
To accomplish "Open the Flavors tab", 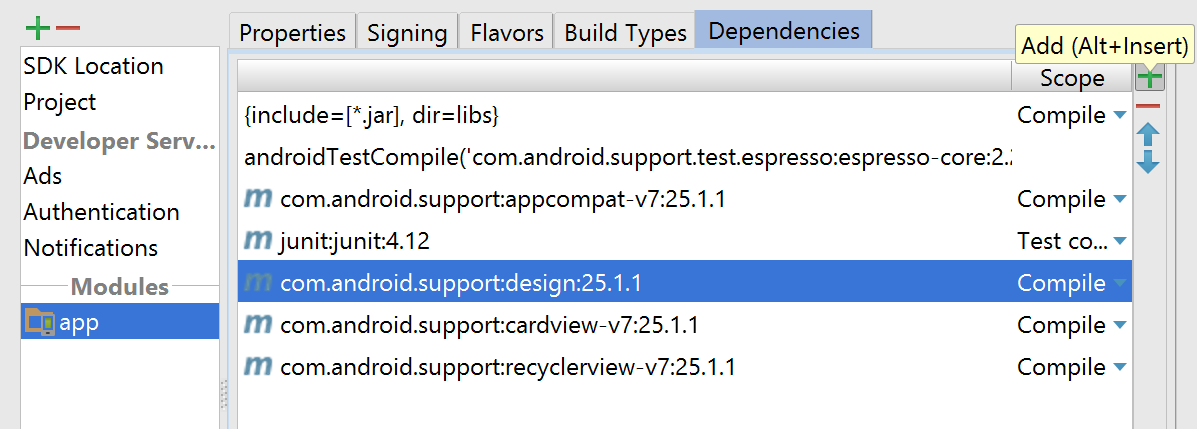I will 507,33.
